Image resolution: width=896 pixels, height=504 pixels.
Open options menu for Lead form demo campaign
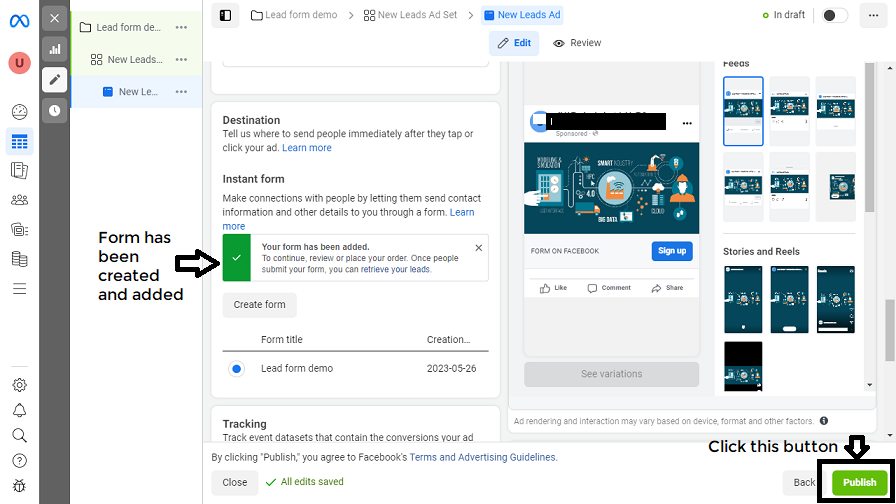(181, 28)
